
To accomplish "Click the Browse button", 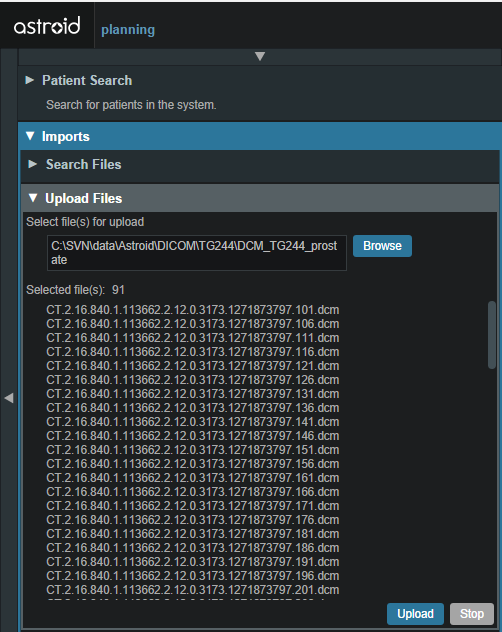I will (x=382, y=246).
